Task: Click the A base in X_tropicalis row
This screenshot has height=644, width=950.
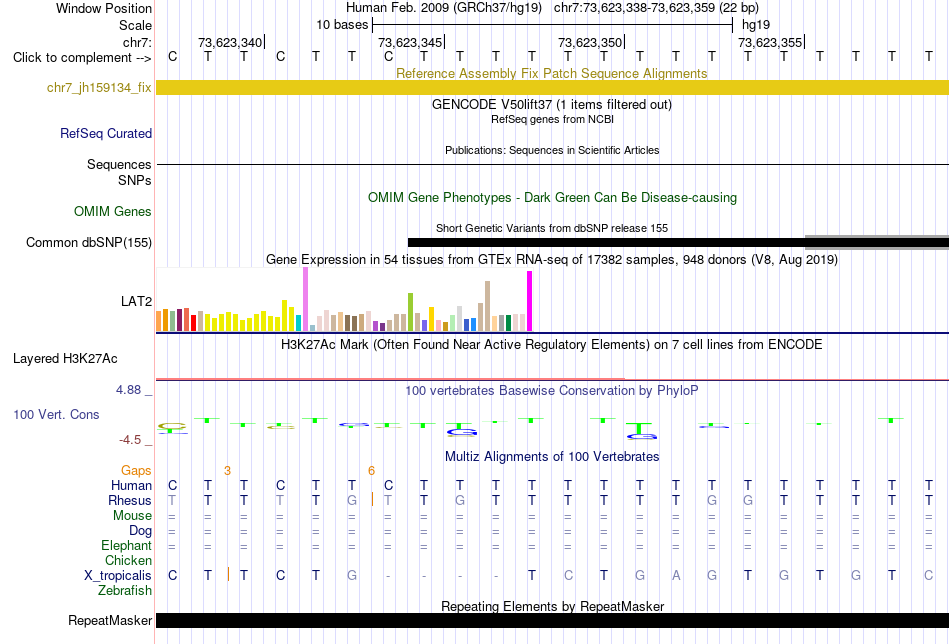Action: coord(676,576)
